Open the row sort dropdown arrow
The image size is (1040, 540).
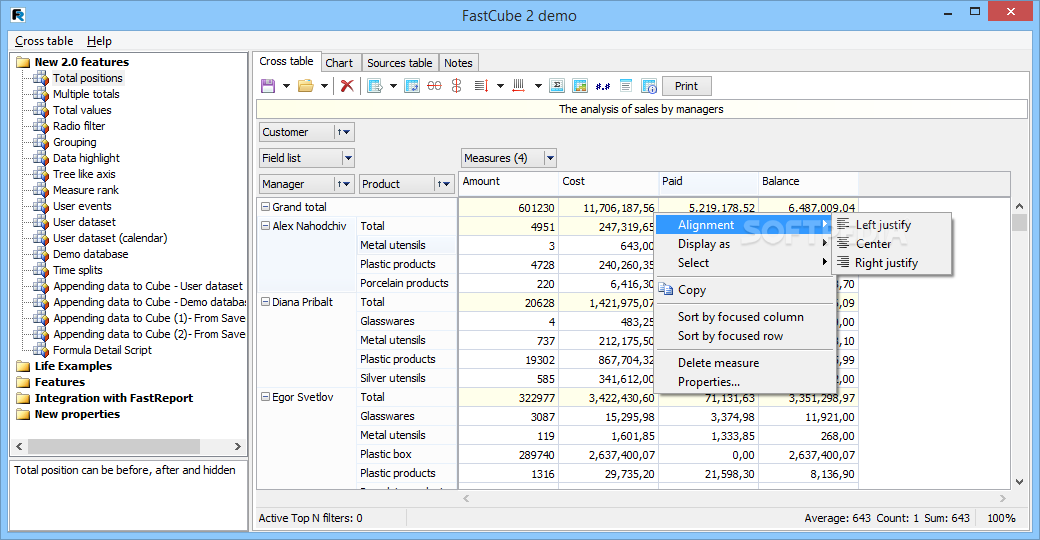coord(500,86)
